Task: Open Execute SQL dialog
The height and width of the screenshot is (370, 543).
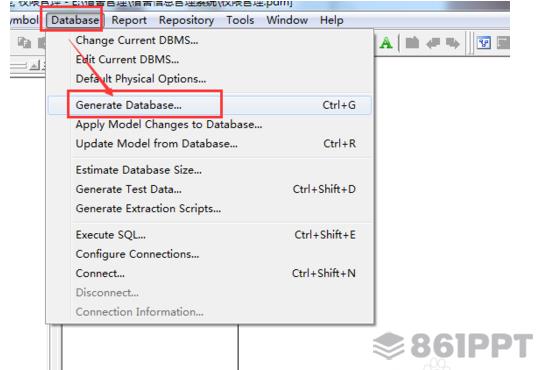Action: 210,235
